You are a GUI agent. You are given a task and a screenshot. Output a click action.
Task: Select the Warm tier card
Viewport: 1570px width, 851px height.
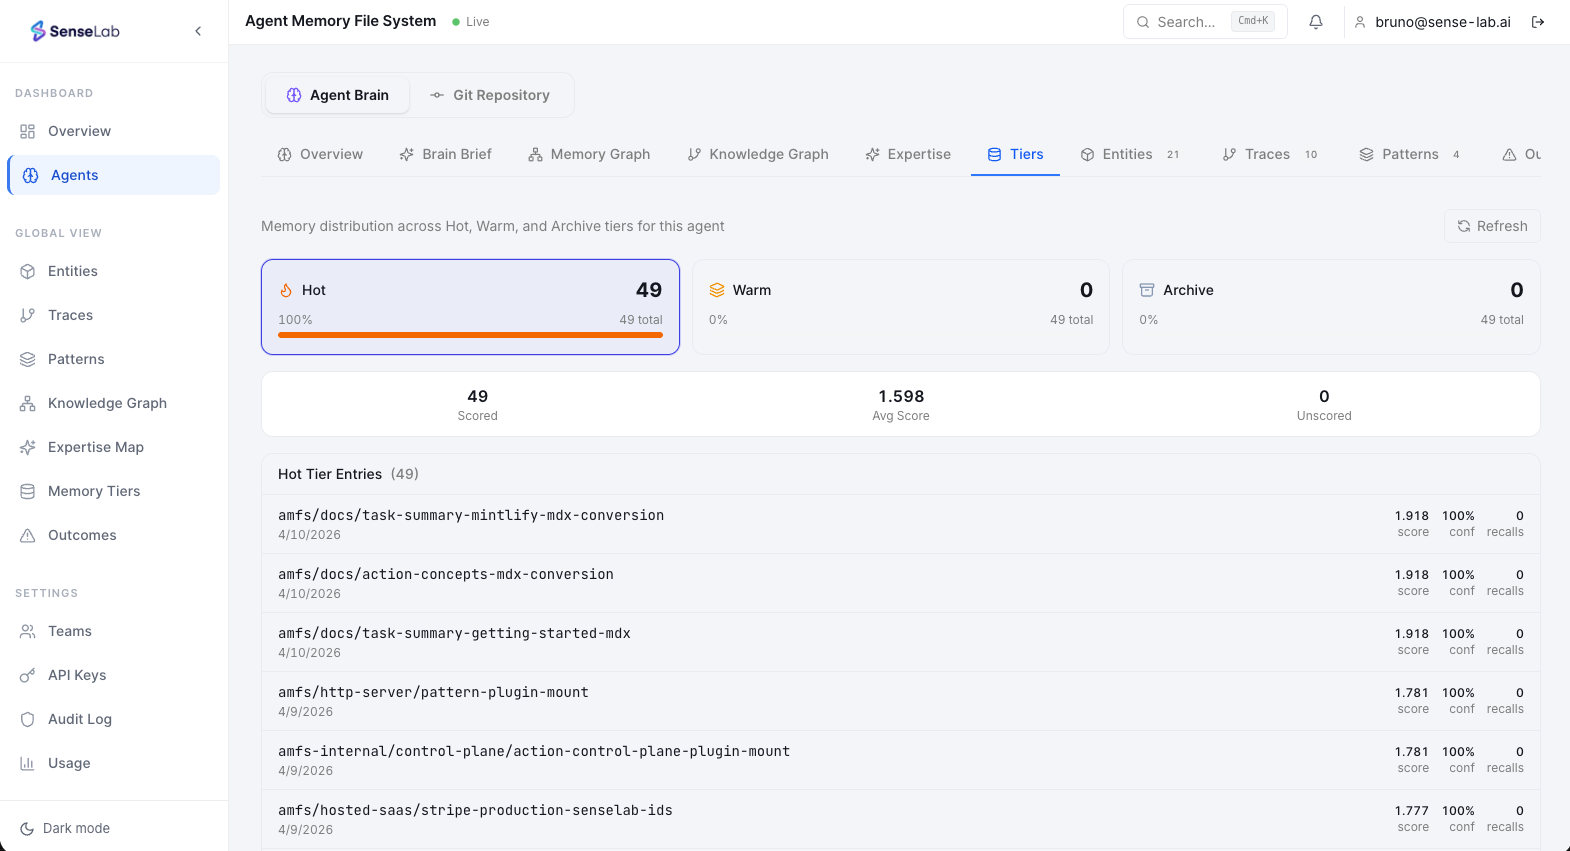pyautogui.click(x=900, y=306)
